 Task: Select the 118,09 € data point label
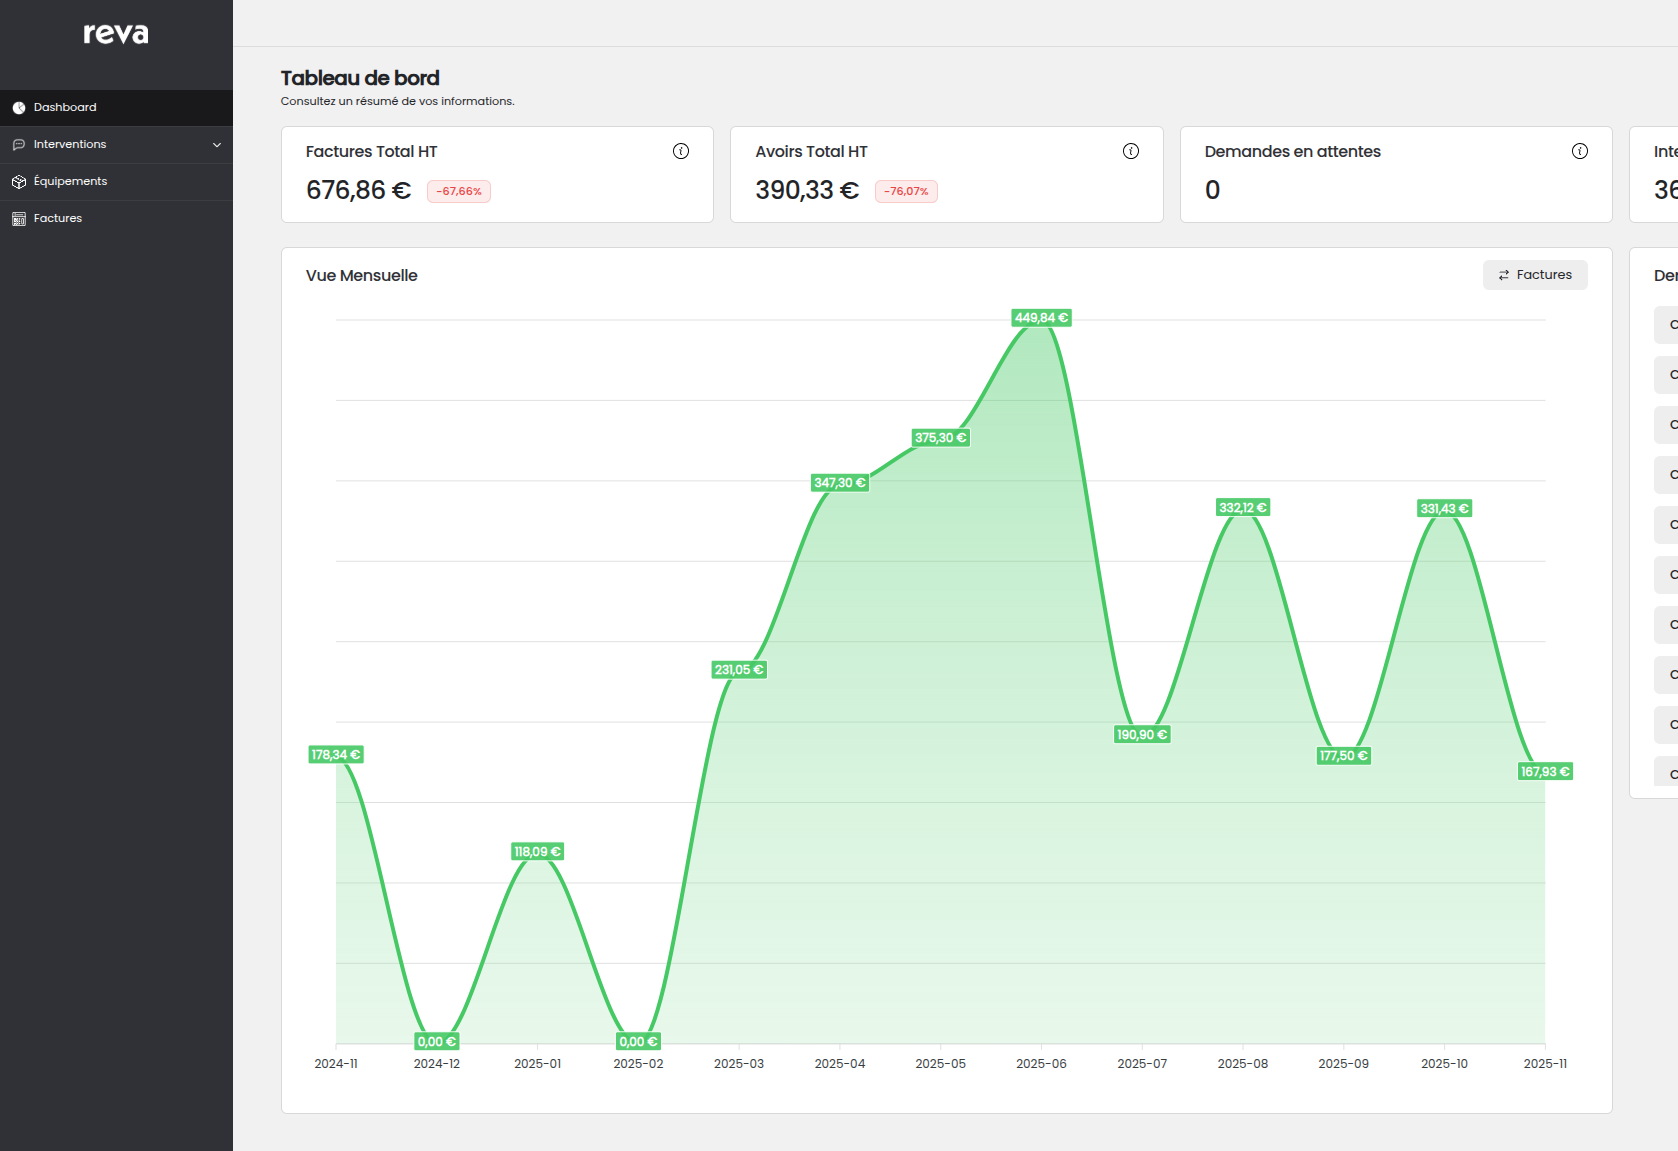click(x=537, y=852)
